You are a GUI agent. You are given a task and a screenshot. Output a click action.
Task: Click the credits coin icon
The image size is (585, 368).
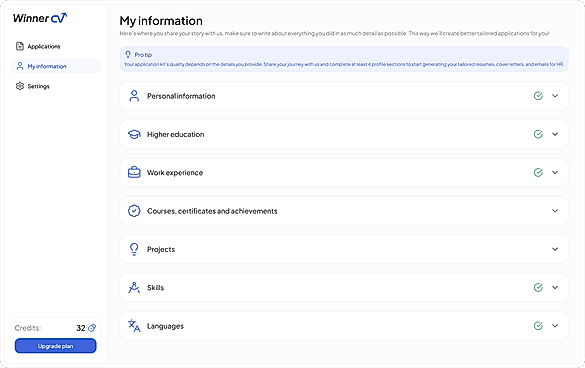[92, 328]
